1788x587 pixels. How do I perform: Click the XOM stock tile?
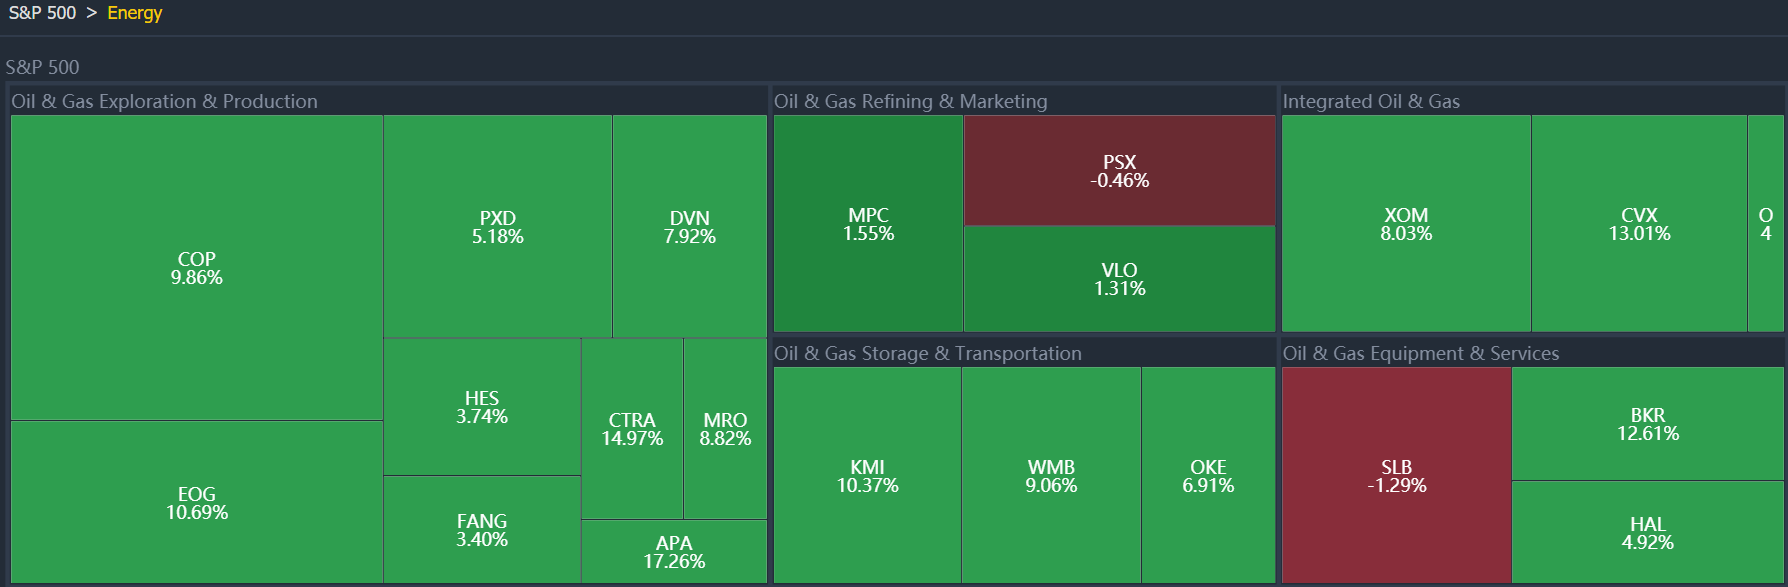click(x=1405, y=223)
